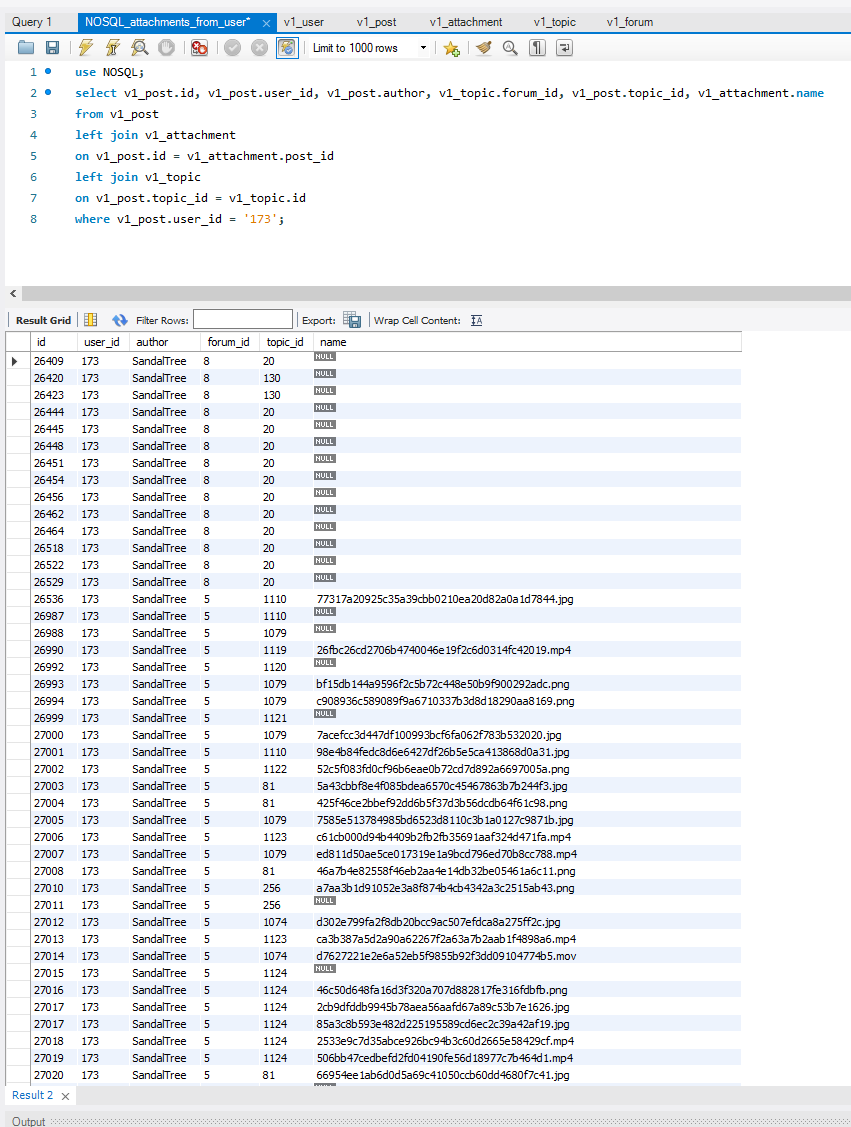Save the script with the floppy disk icon
851x1127 pixels.
[x=52, y=48]
